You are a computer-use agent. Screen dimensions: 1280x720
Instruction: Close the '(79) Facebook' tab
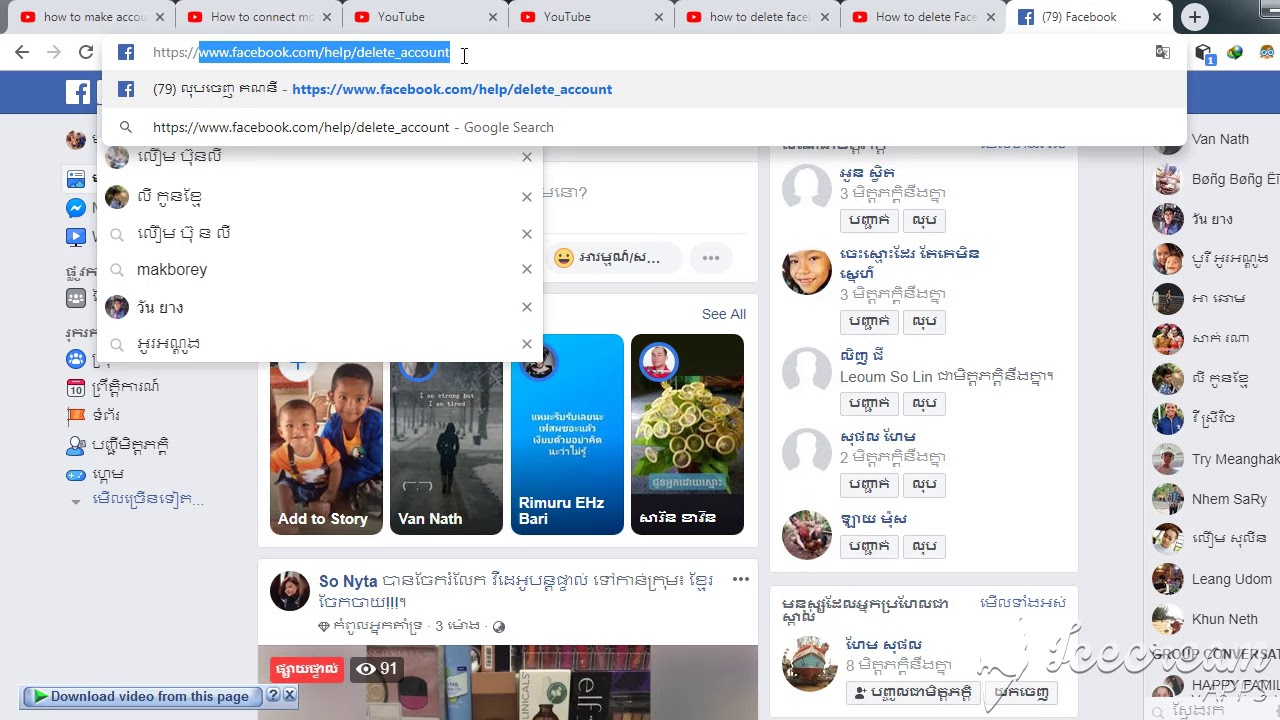[1157, 17]
